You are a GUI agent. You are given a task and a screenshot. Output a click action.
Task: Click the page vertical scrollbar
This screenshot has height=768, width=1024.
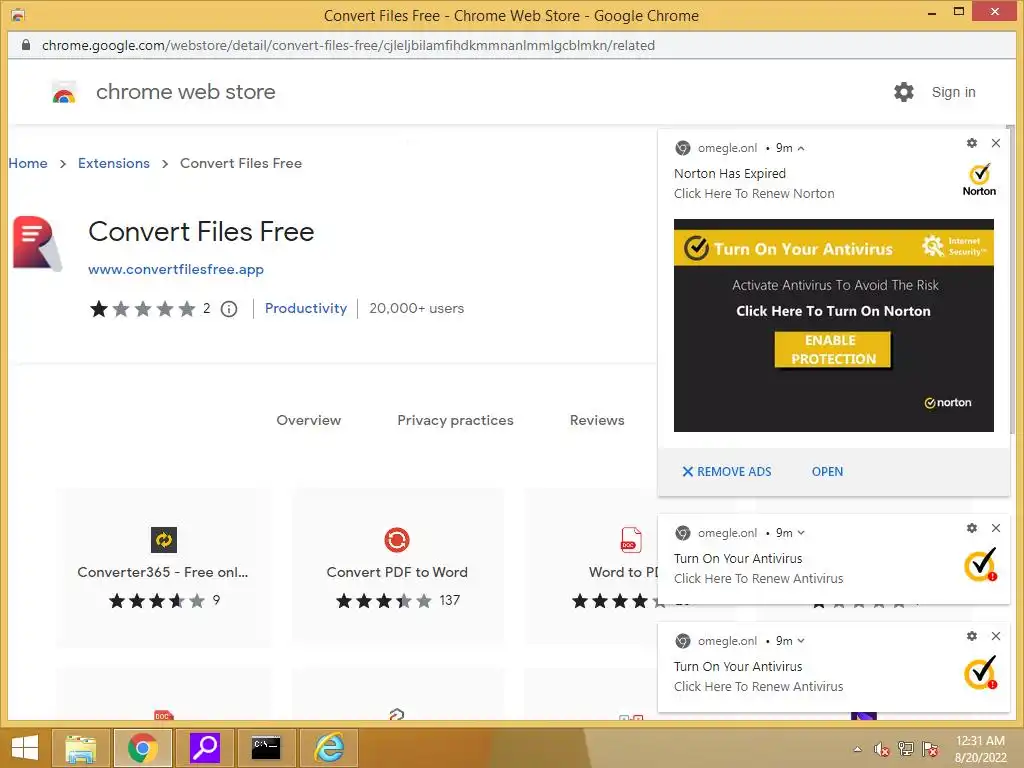coord(1011,281)
